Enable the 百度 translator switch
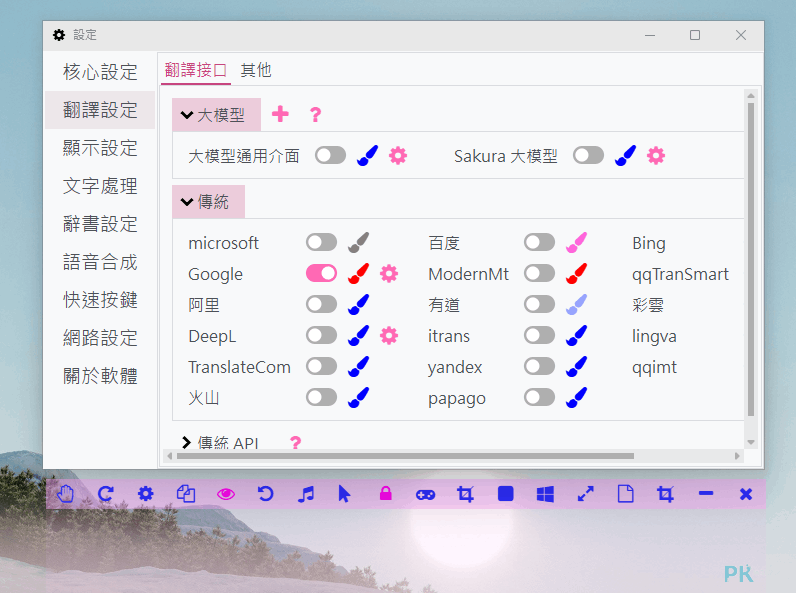Image resolution: width=796 pixels, height=593 pixels. point(540,242)
